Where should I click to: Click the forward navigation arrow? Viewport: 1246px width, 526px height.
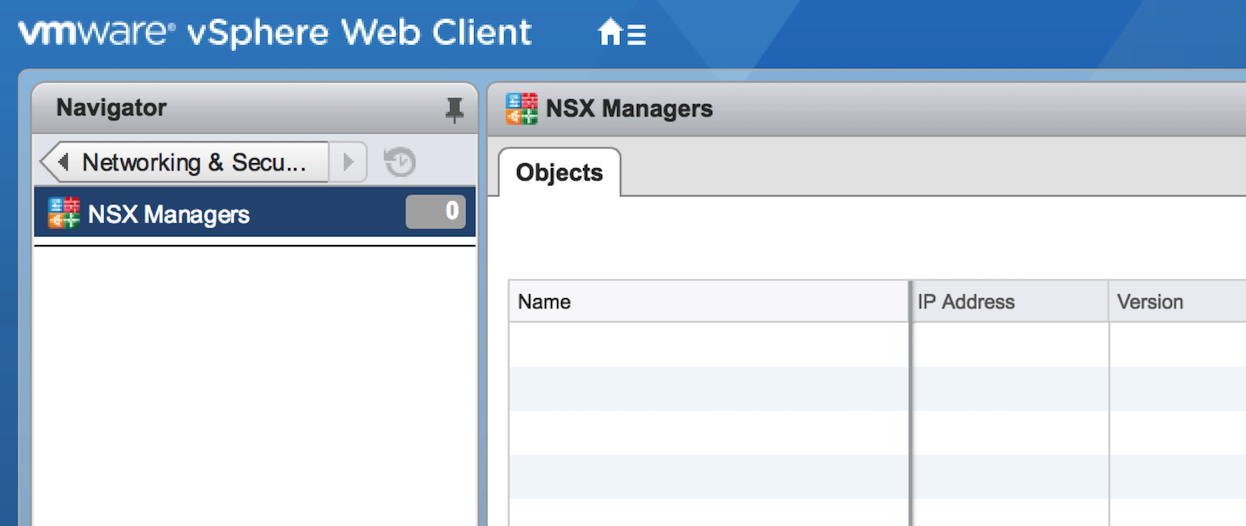[x=348, y=162]
